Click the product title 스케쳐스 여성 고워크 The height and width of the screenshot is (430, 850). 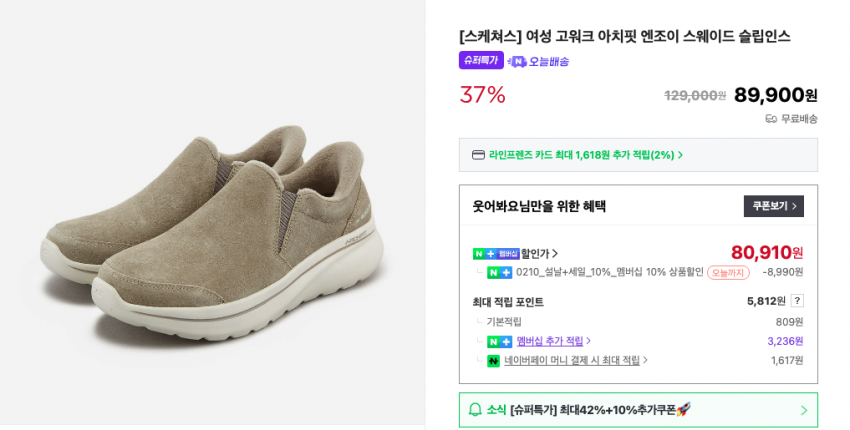625,36
